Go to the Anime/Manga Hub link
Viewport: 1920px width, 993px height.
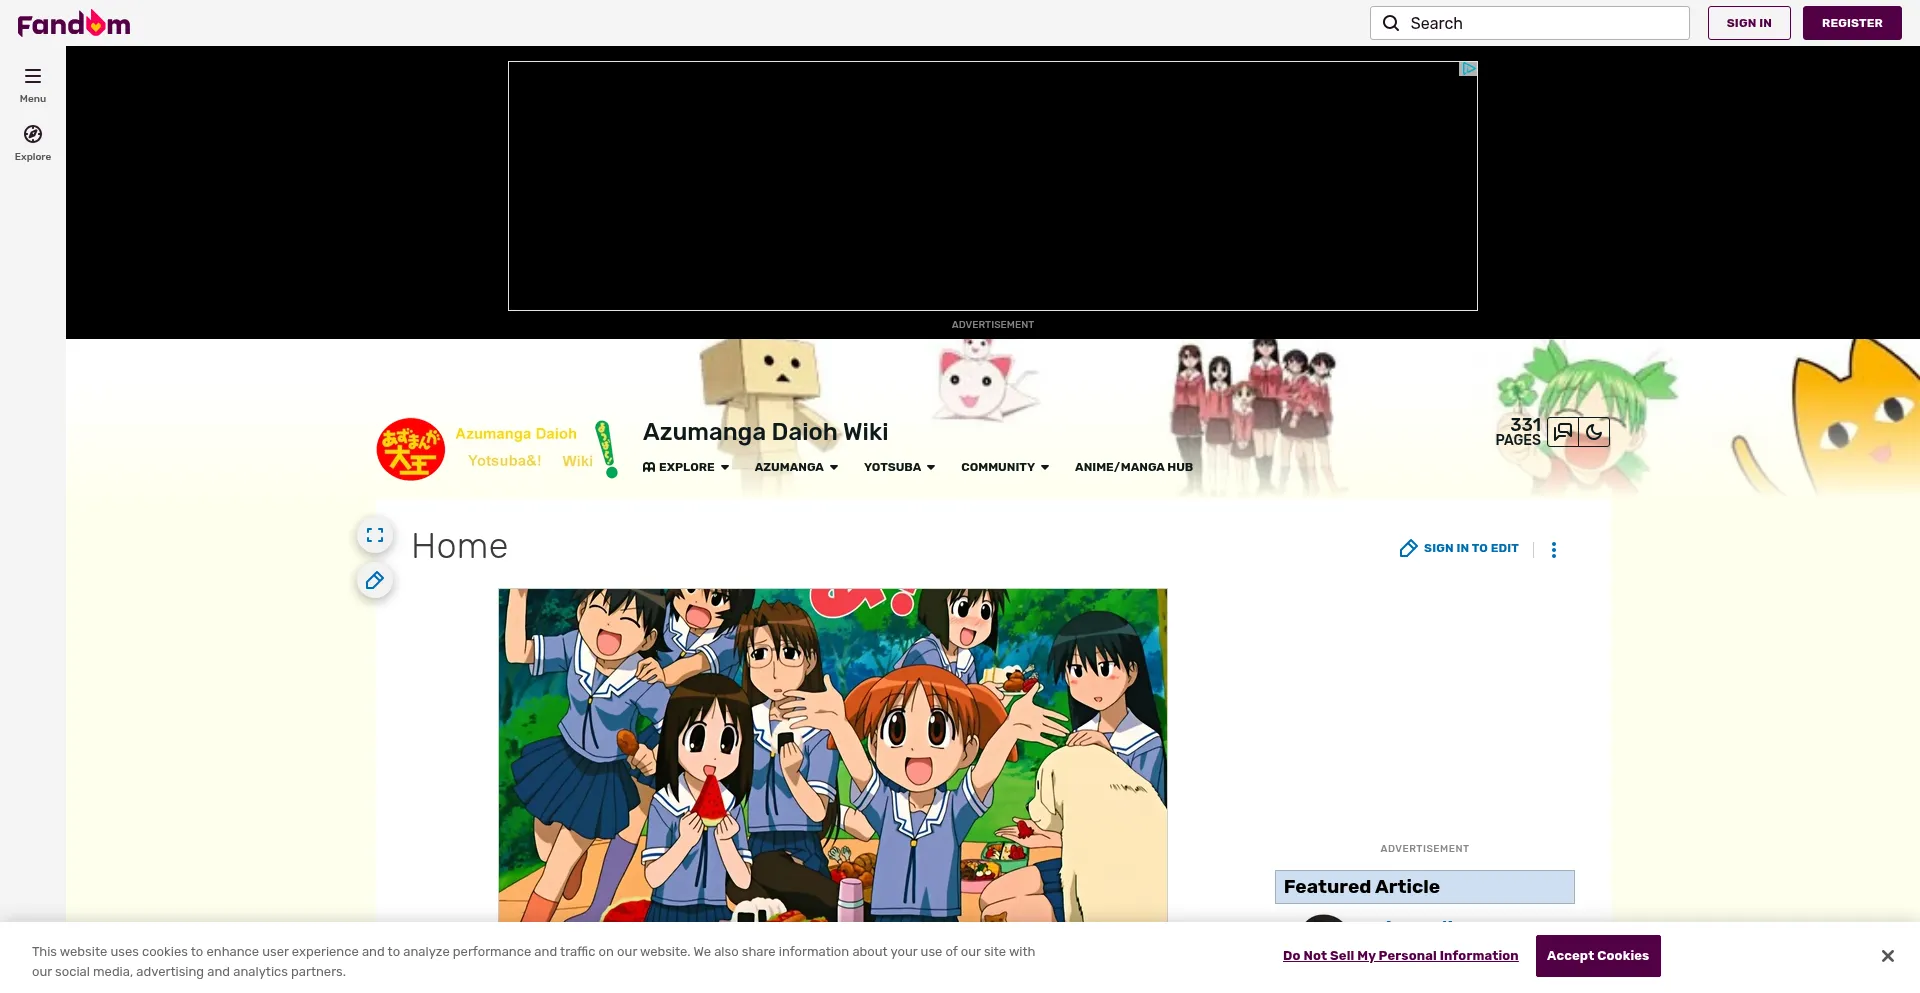(1133, 467)
